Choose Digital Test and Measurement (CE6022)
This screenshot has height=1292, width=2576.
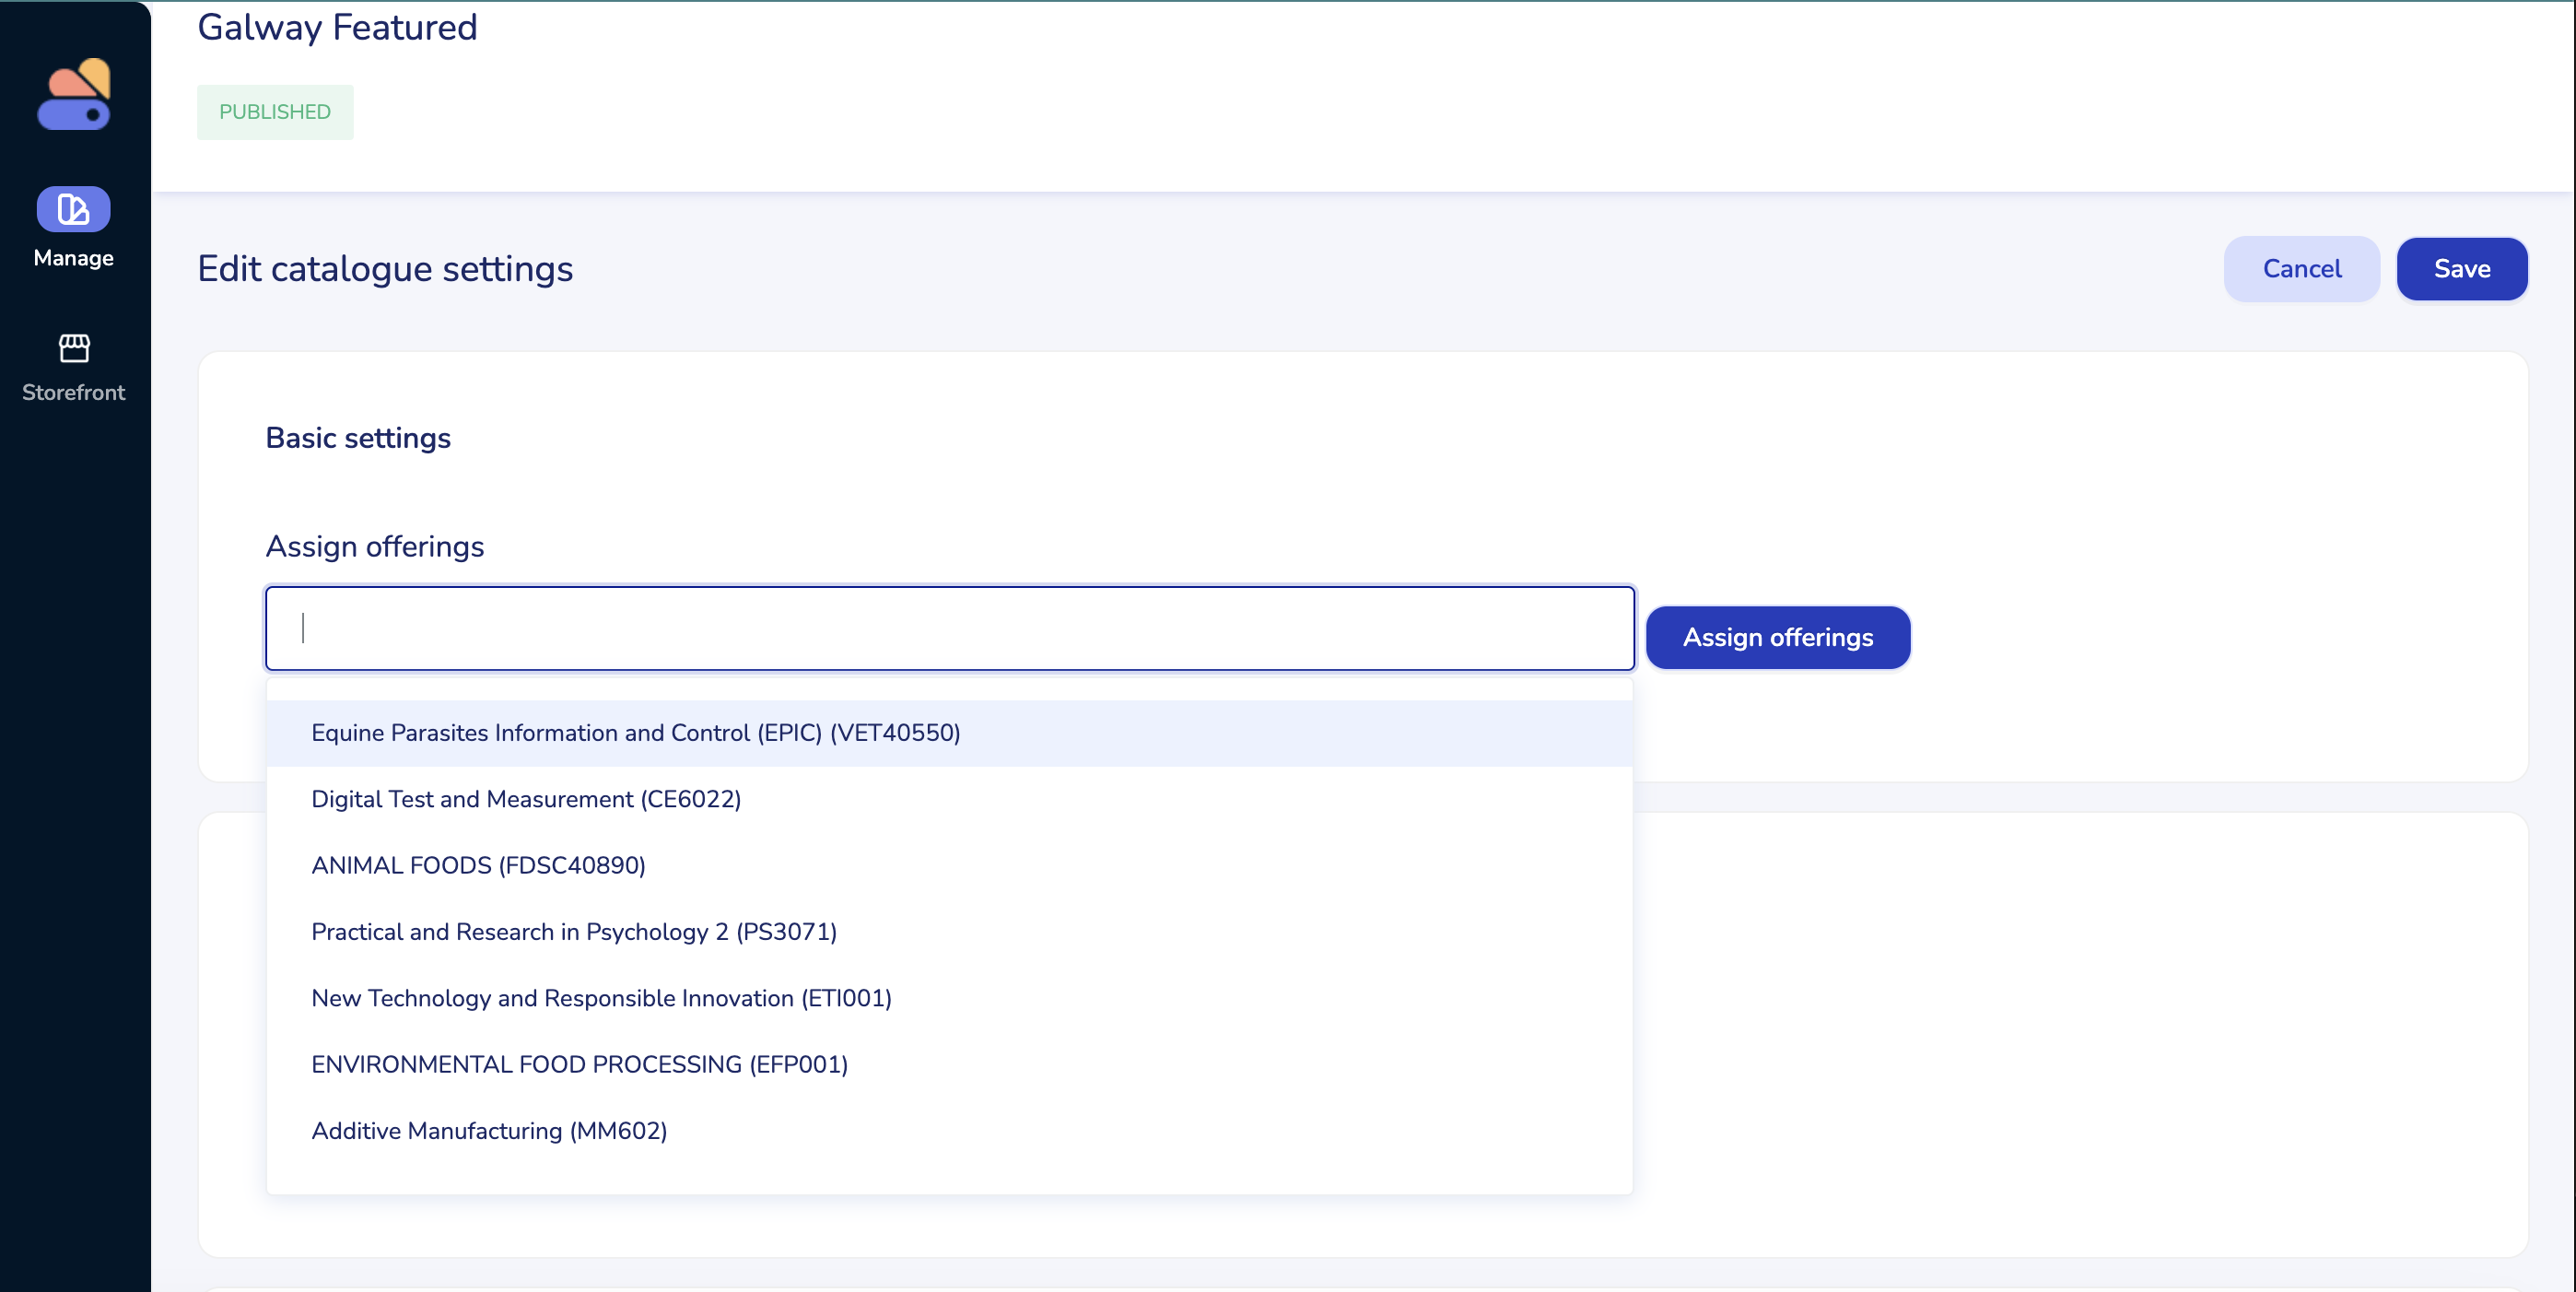[526, 799]
